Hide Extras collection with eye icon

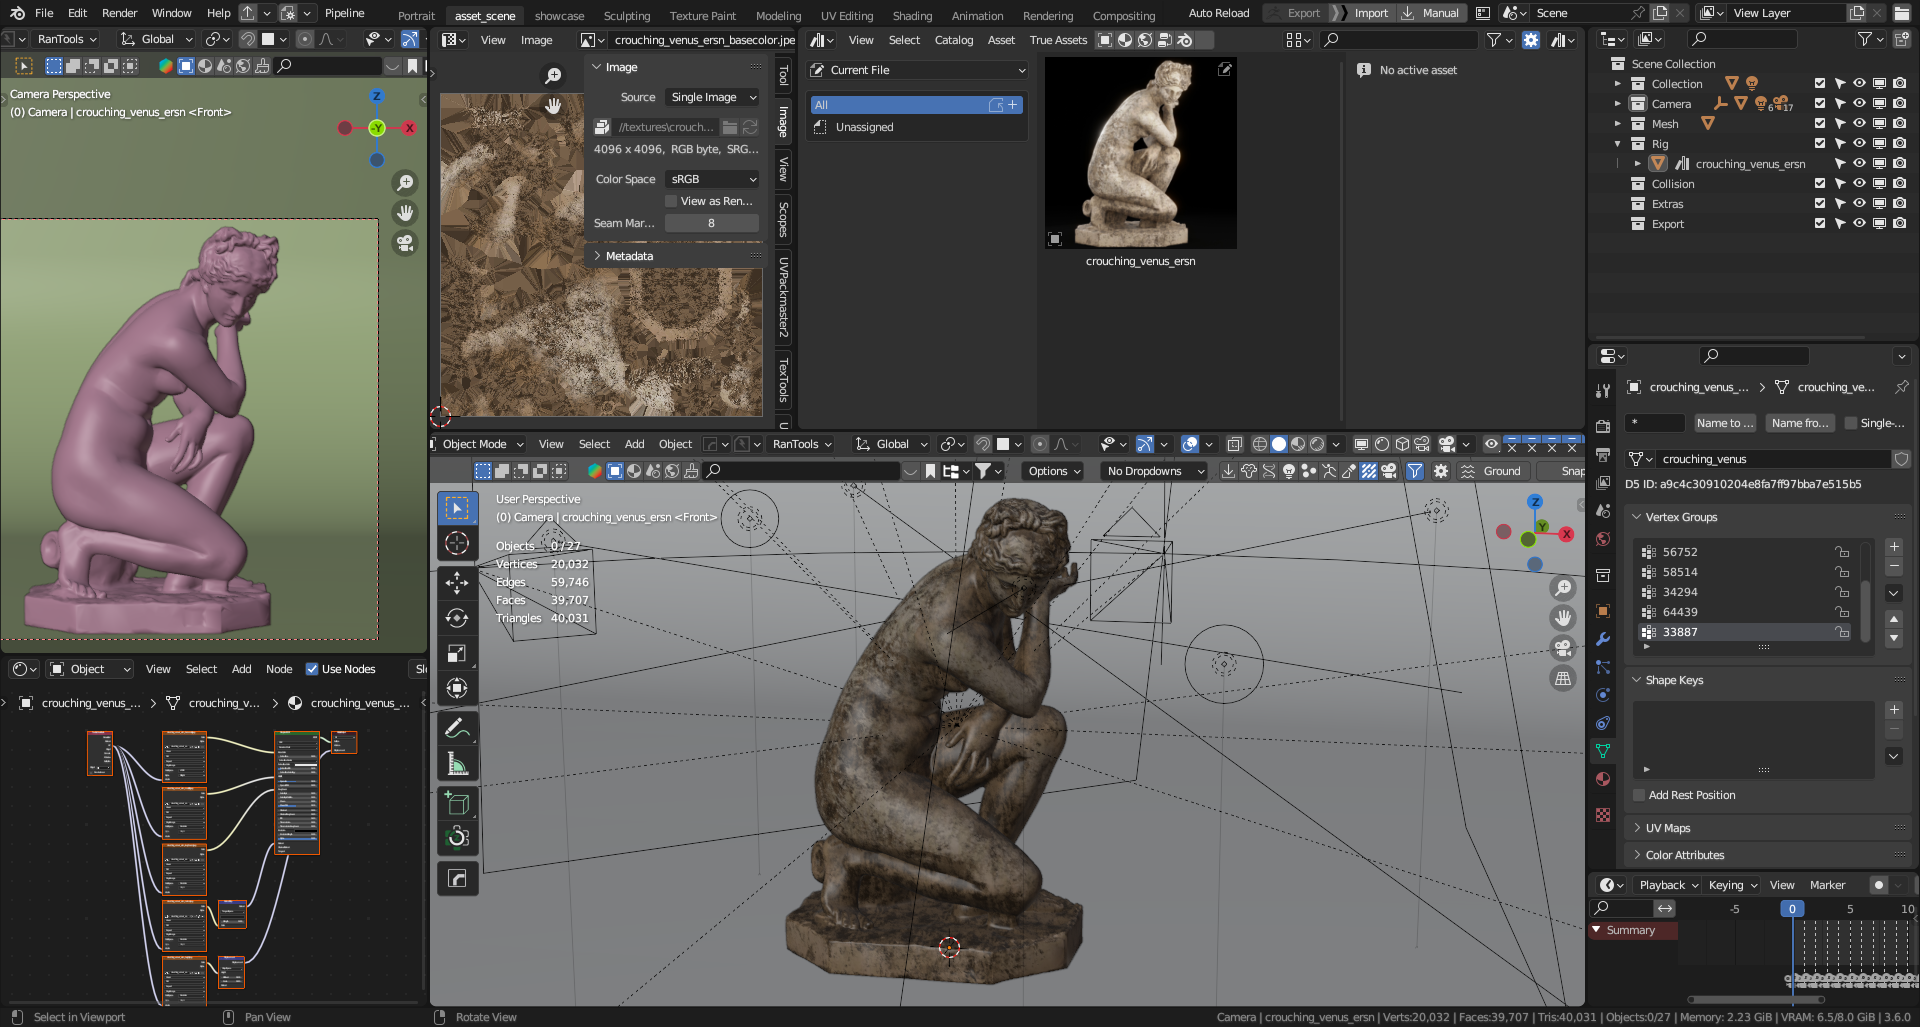coord(1859,204)
